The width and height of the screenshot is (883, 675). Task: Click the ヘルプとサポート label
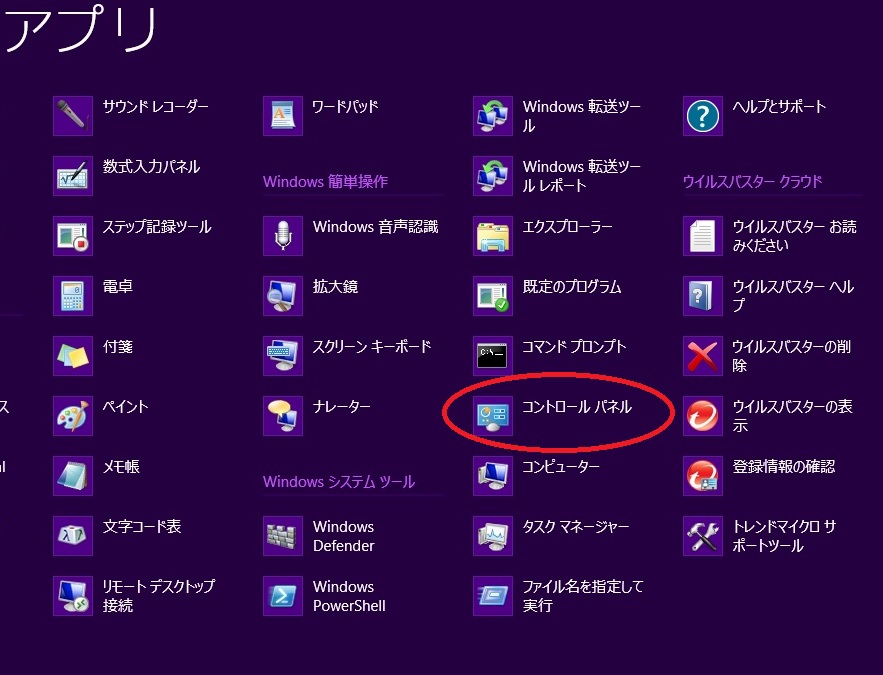[x=779, y=106]
